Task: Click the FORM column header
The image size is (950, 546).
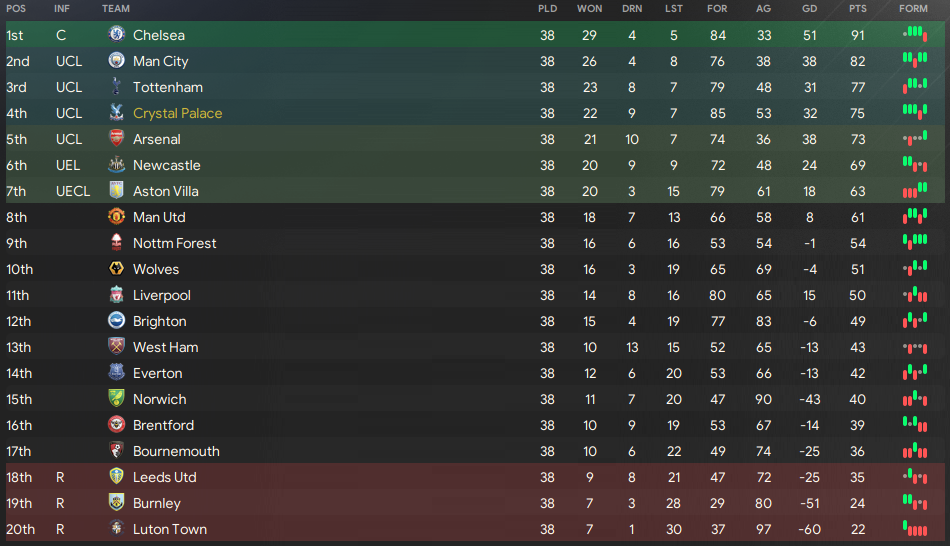Action: 913,8
